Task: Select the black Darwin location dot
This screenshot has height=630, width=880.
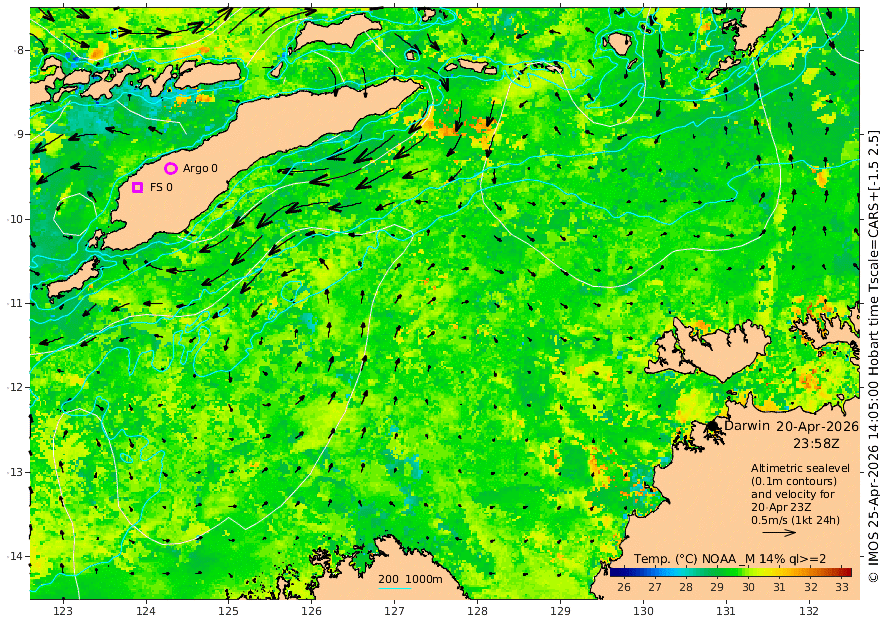Action: tap(713, 426)
